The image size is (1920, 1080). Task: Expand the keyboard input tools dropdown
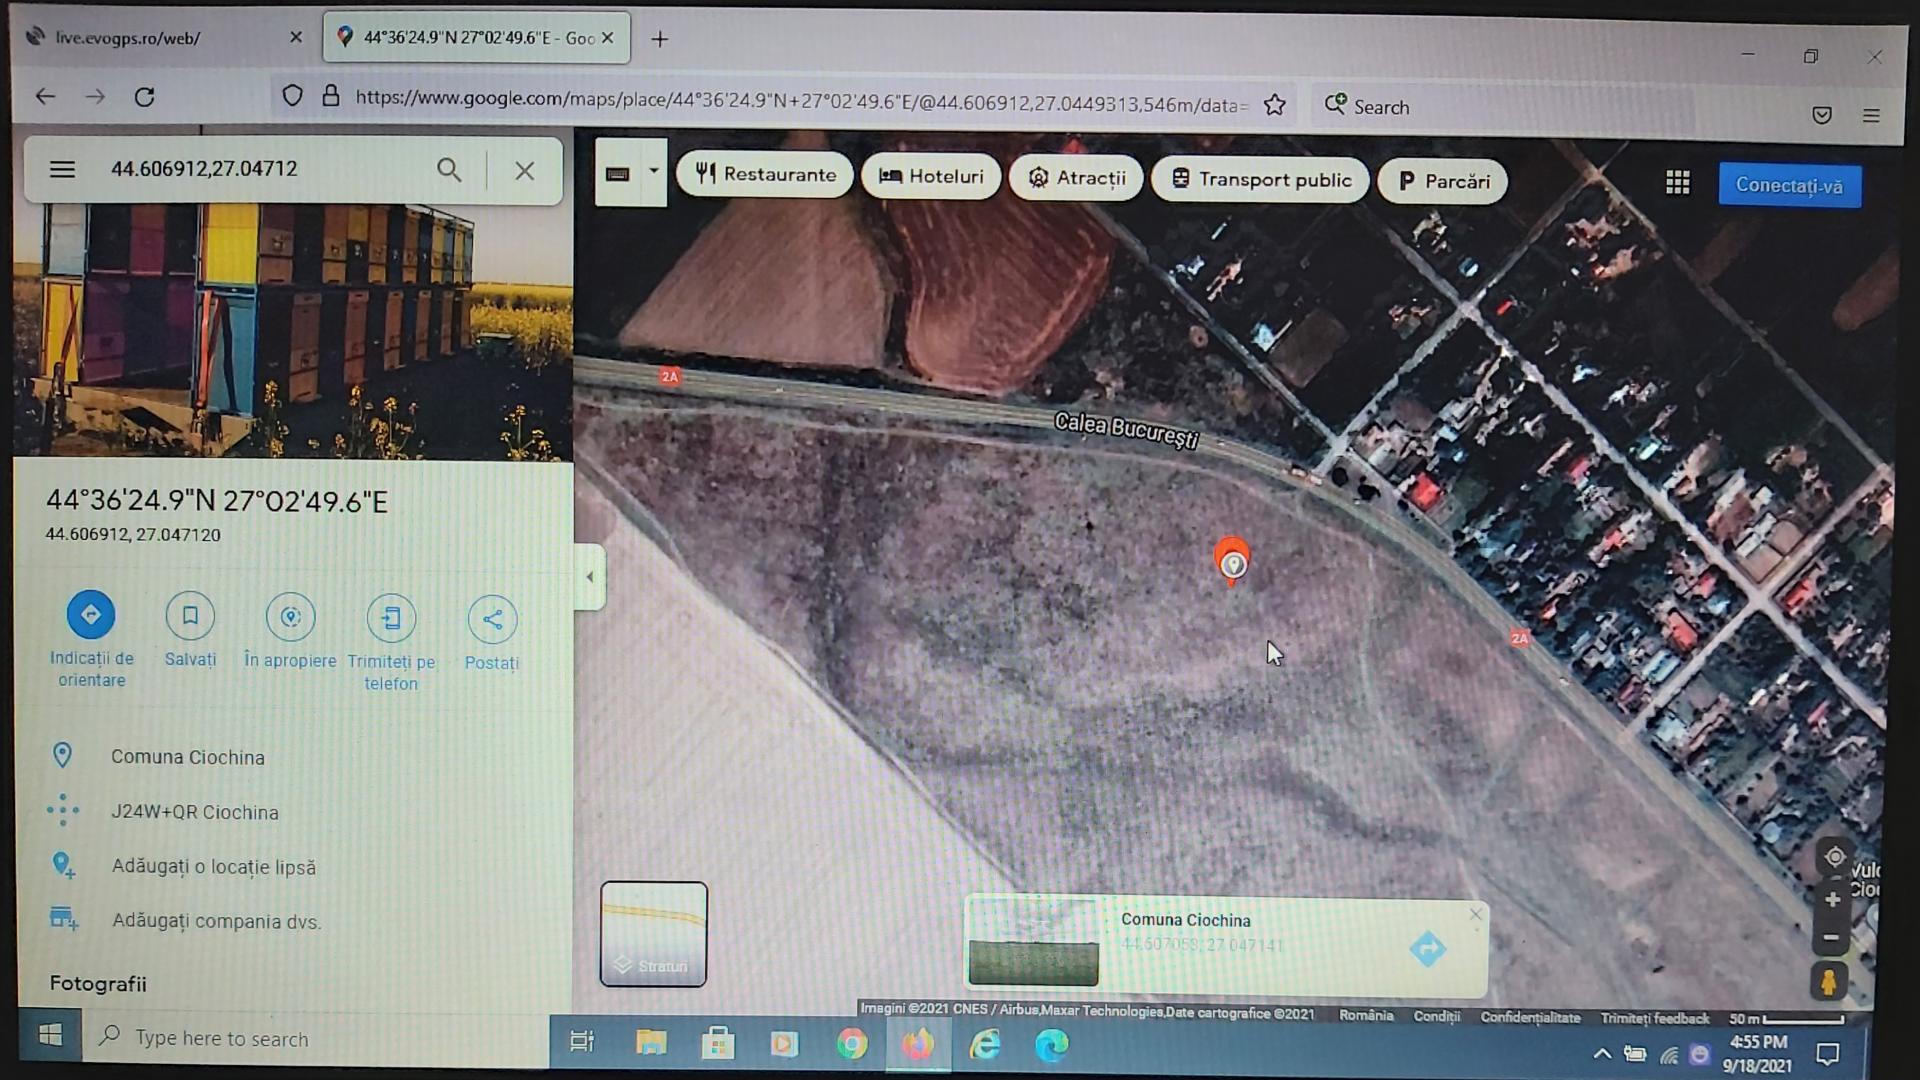click(653, 171)
